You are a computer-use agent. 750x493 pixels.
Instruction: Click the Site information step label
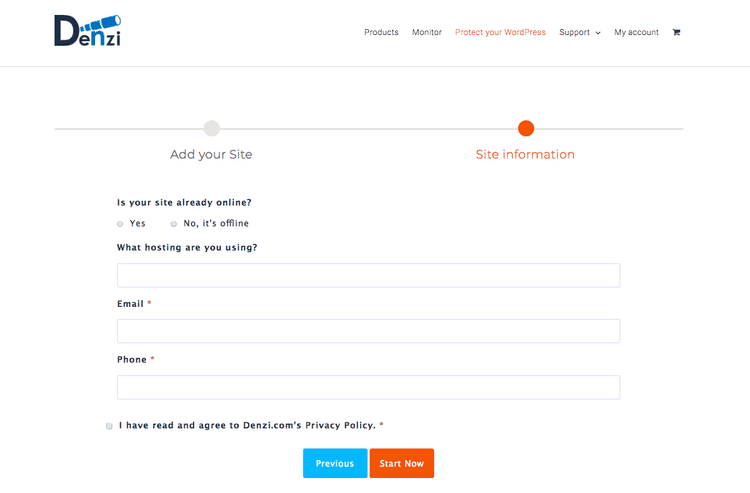[x=525, y=154]
